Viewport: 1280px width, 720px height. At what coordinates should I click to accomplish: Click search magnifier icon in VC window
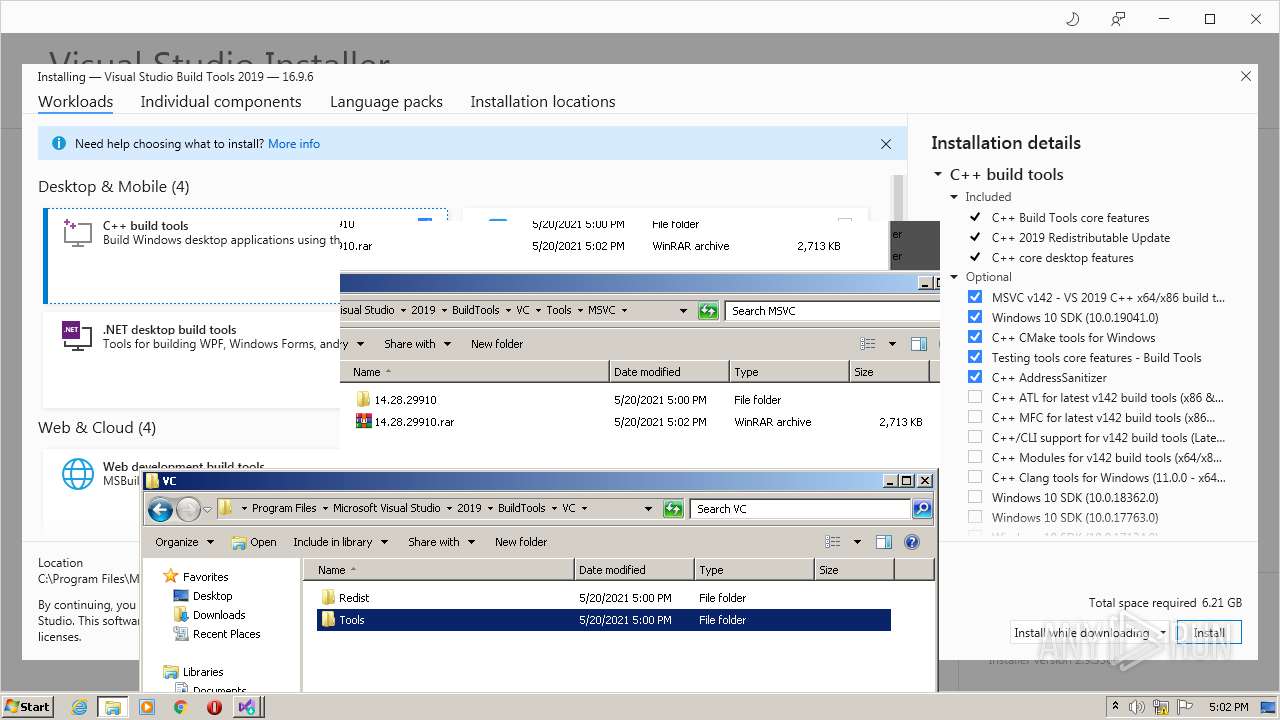pyautogui.click(x=922, y=509)
